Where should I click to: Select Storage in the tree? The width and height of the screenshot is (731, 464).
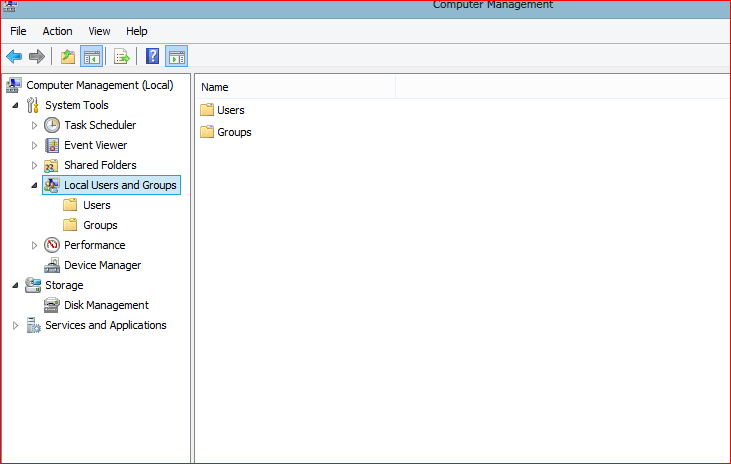click(64, 285)
